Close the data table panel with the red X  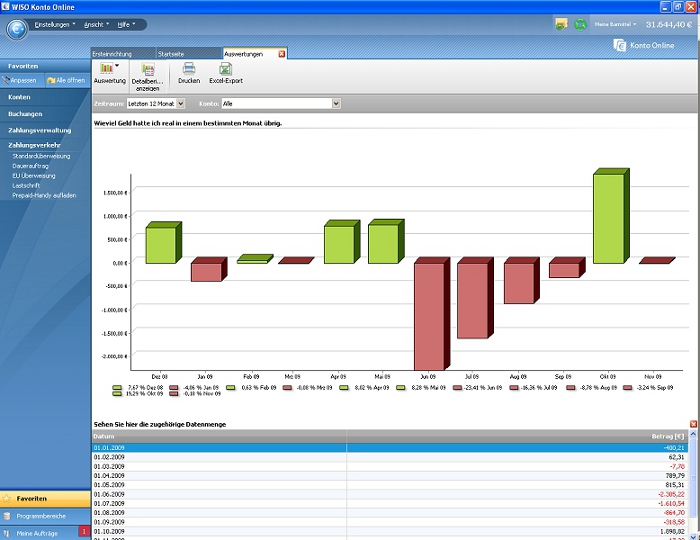click(x=693, y=424)
